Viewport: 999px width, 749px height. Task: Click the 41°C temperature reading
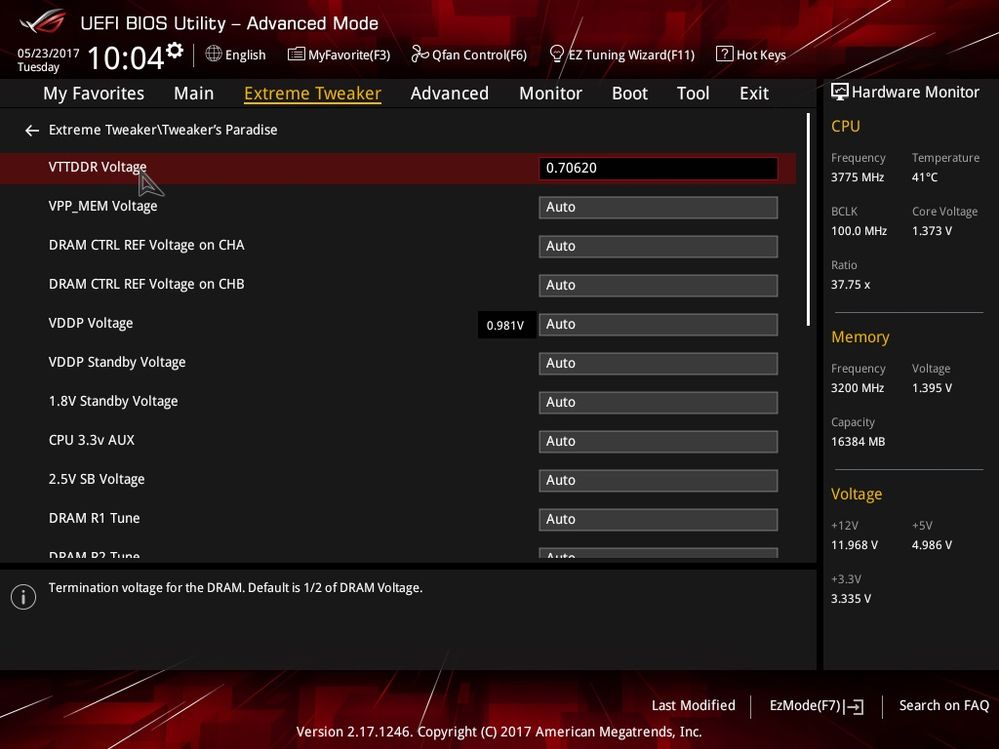pos(924,177)
